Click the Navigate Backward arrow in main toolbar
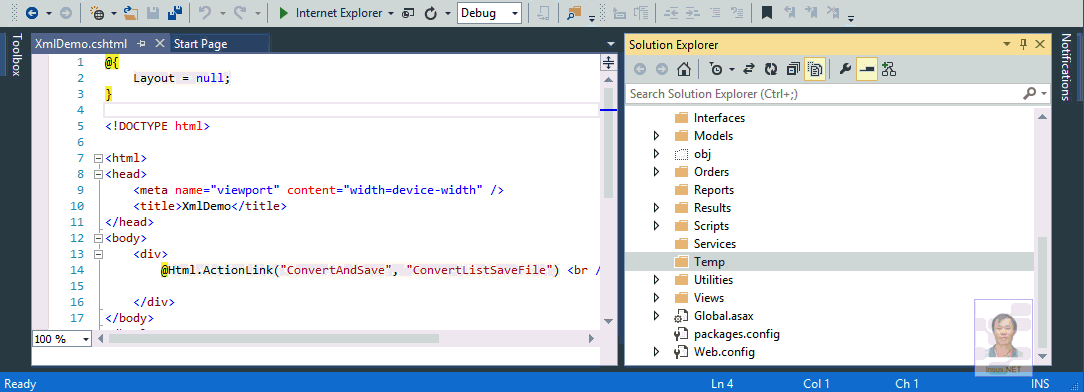The height and width of the screenshot is (392, 1084). (x=32, y=13)
